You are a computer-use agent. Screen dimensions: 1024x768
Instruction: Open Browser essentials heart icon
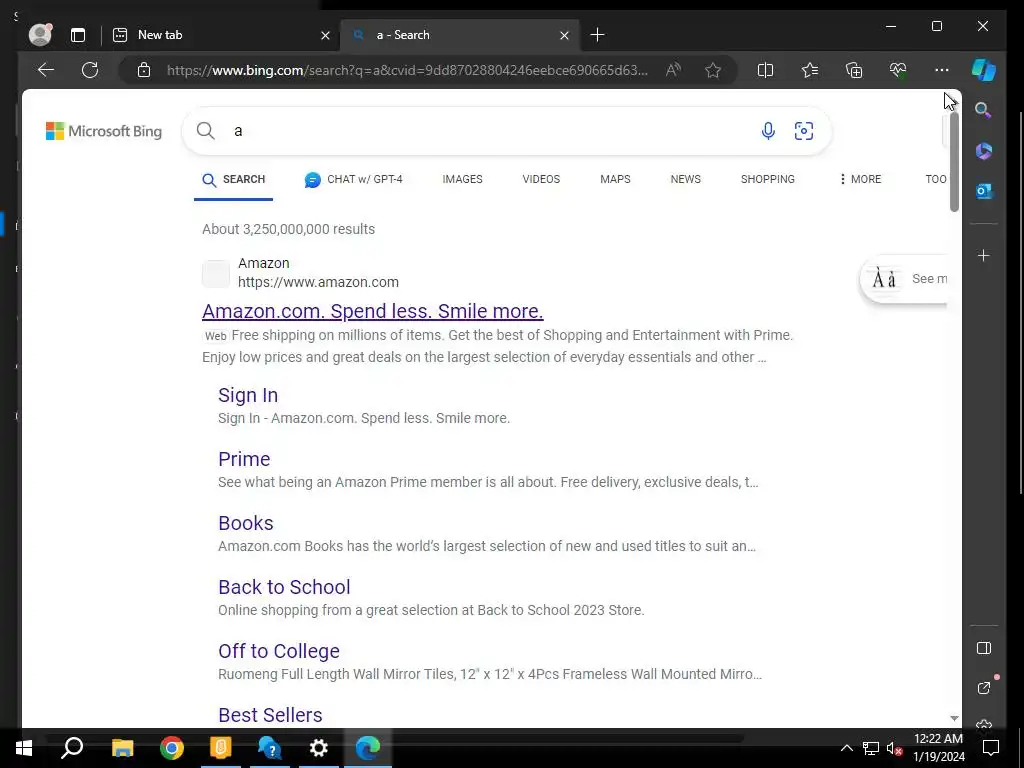(898, 70)
